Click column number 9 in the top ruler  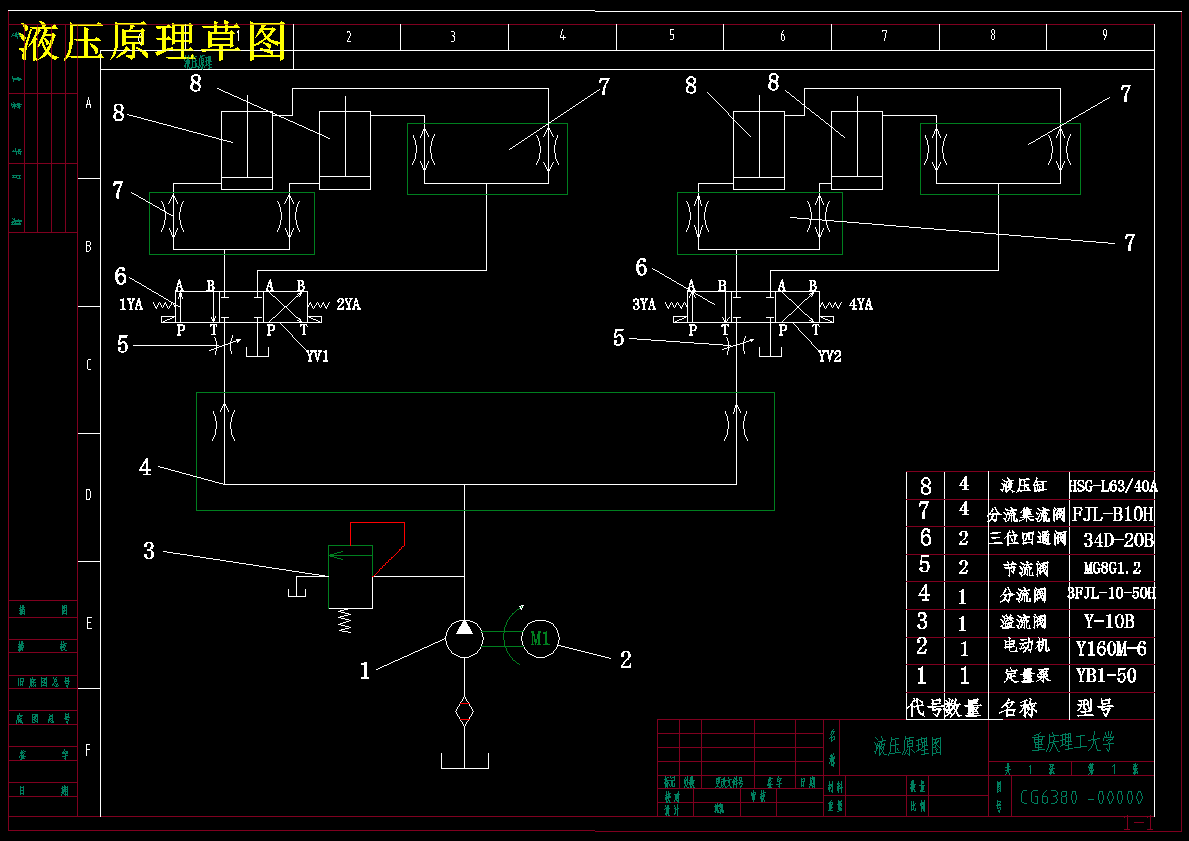point(1105,36)
